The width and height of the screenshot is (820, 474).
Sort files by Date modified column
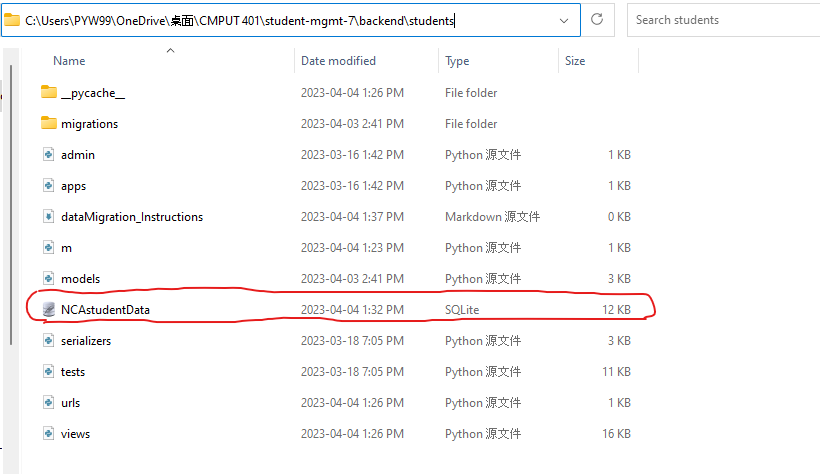338,61
